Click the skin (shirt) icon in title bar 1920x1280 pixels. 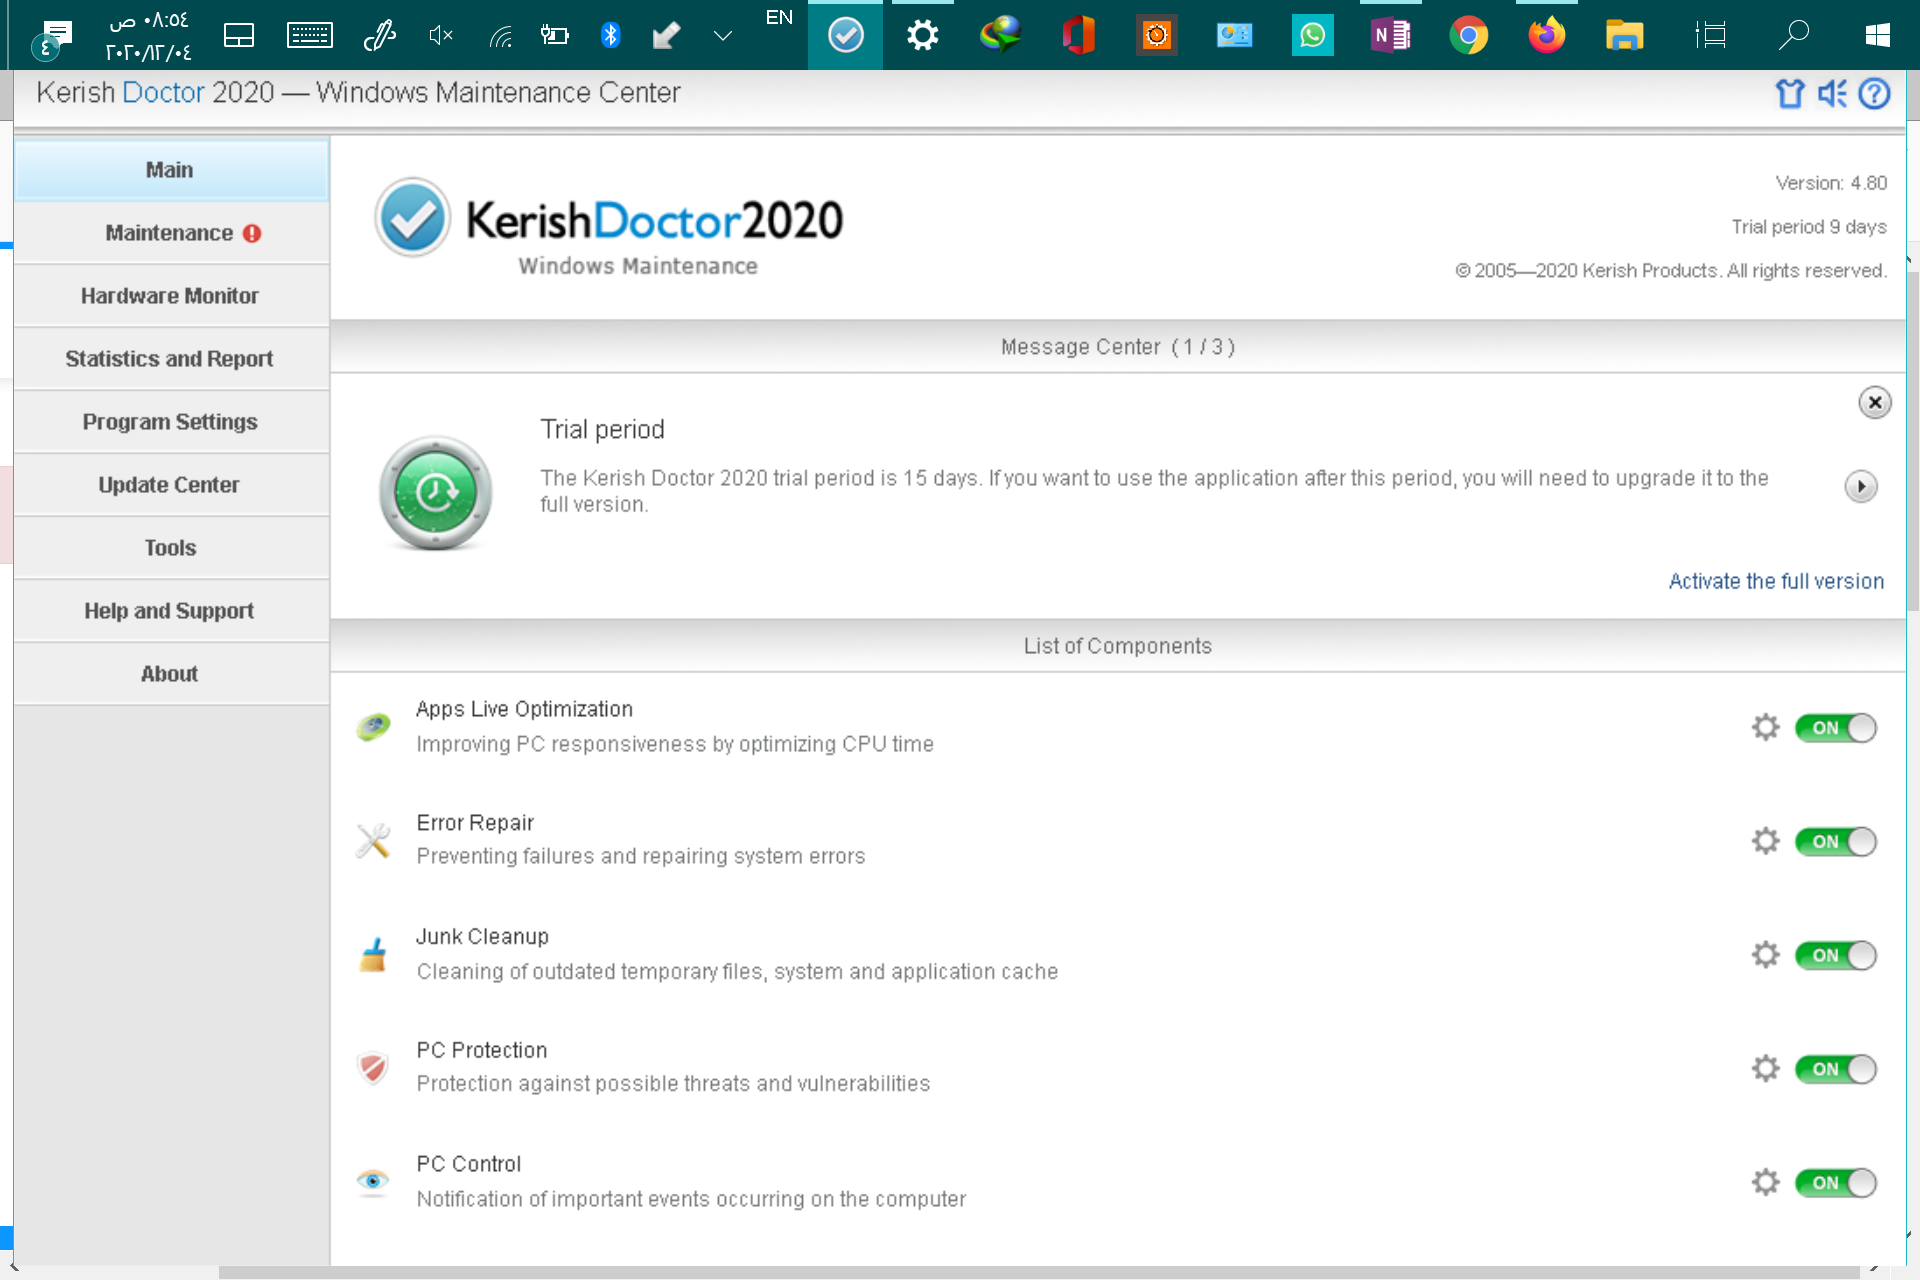click(x=1789, y=94)
